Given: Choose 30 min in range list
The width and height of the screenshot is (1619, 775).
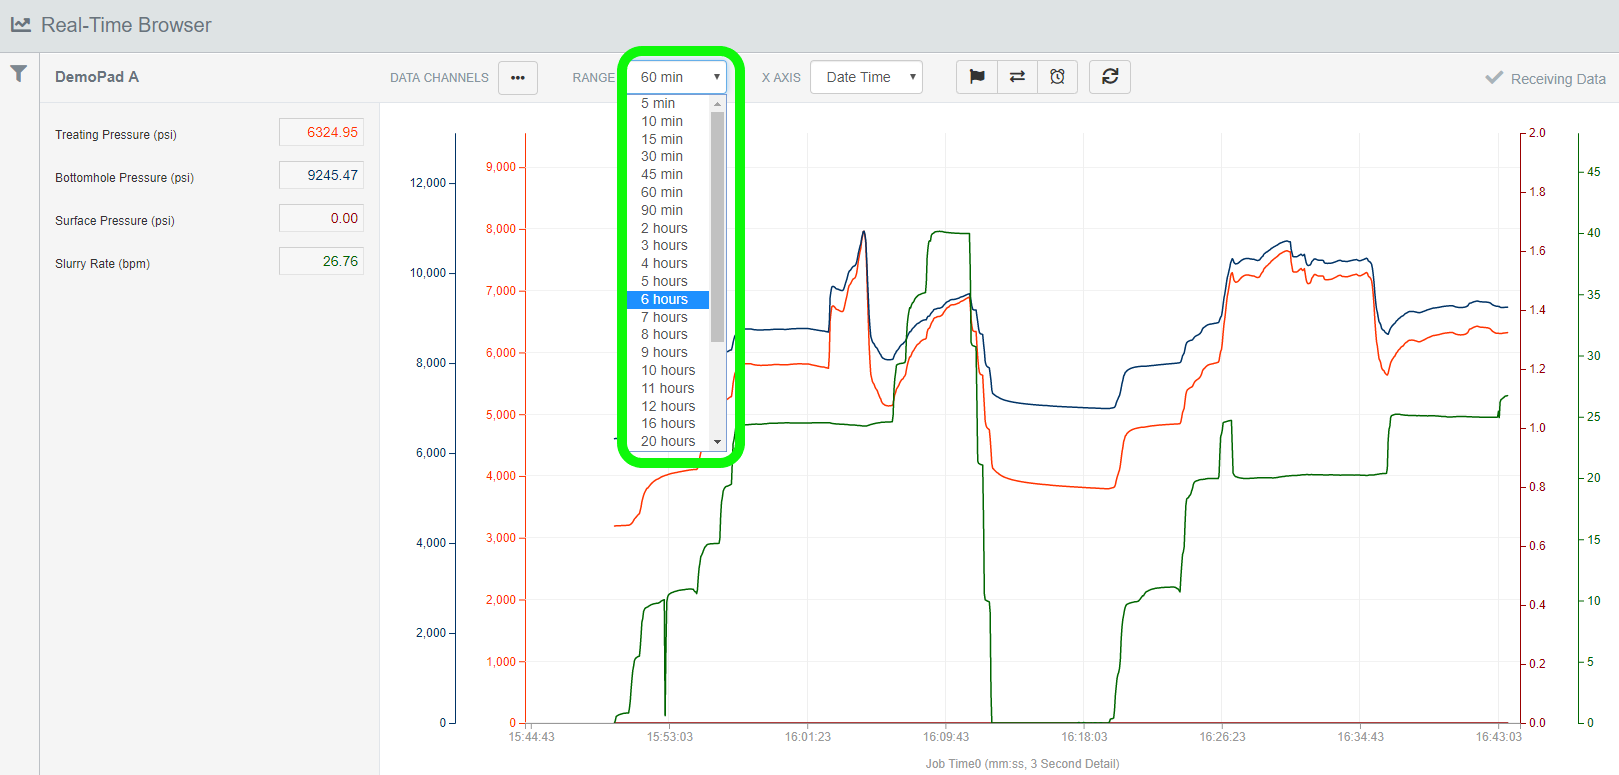Looking at the screenshot, I should (x=662, y=157).
